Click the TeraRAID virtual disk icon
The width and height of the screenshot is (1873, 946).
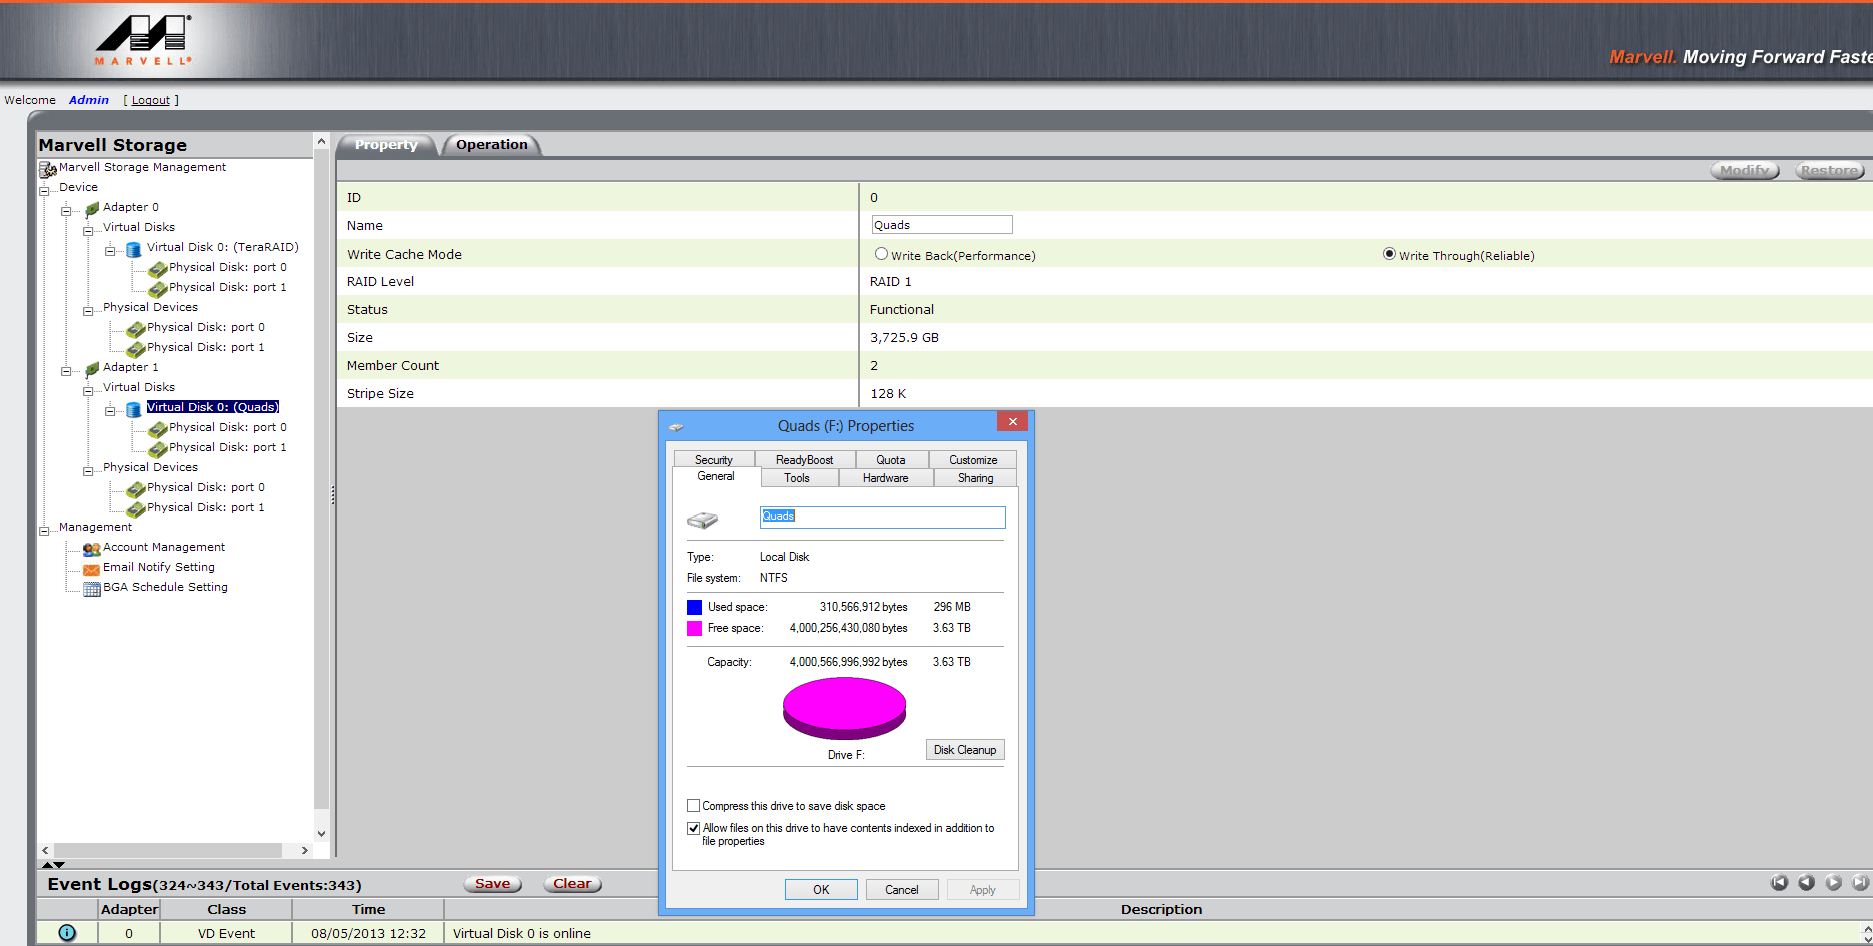(x=134, y=249)
